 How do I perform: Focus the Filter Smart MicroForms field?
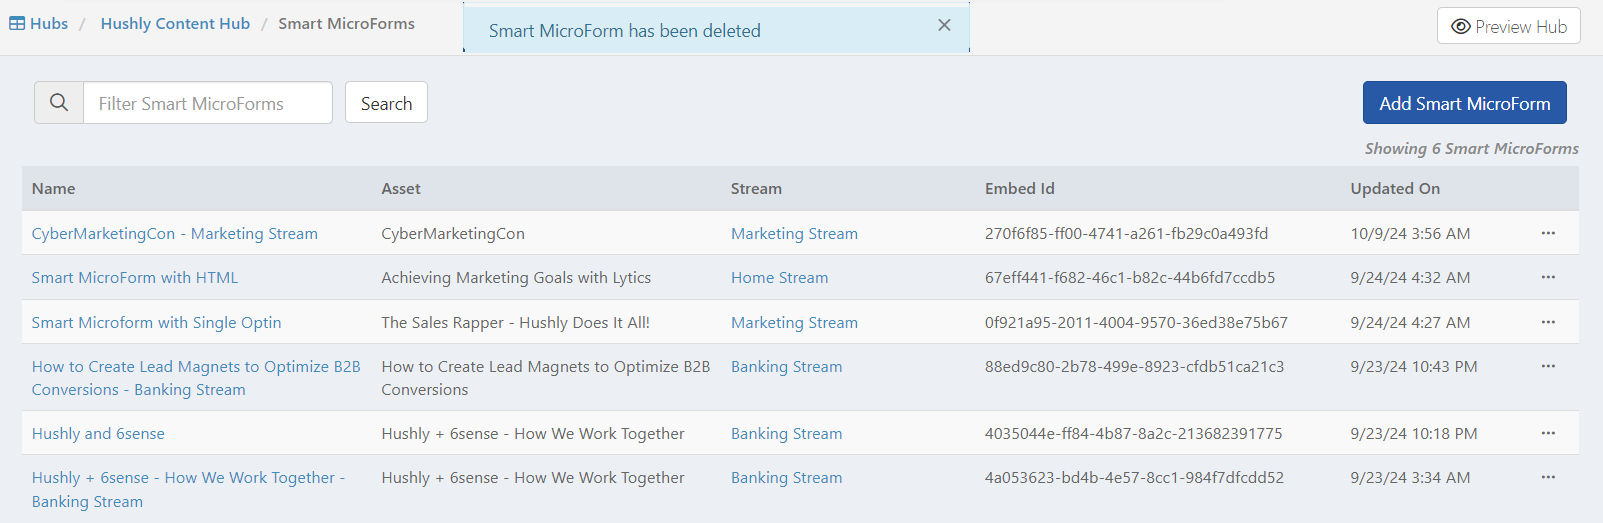[x=208, y=103]
